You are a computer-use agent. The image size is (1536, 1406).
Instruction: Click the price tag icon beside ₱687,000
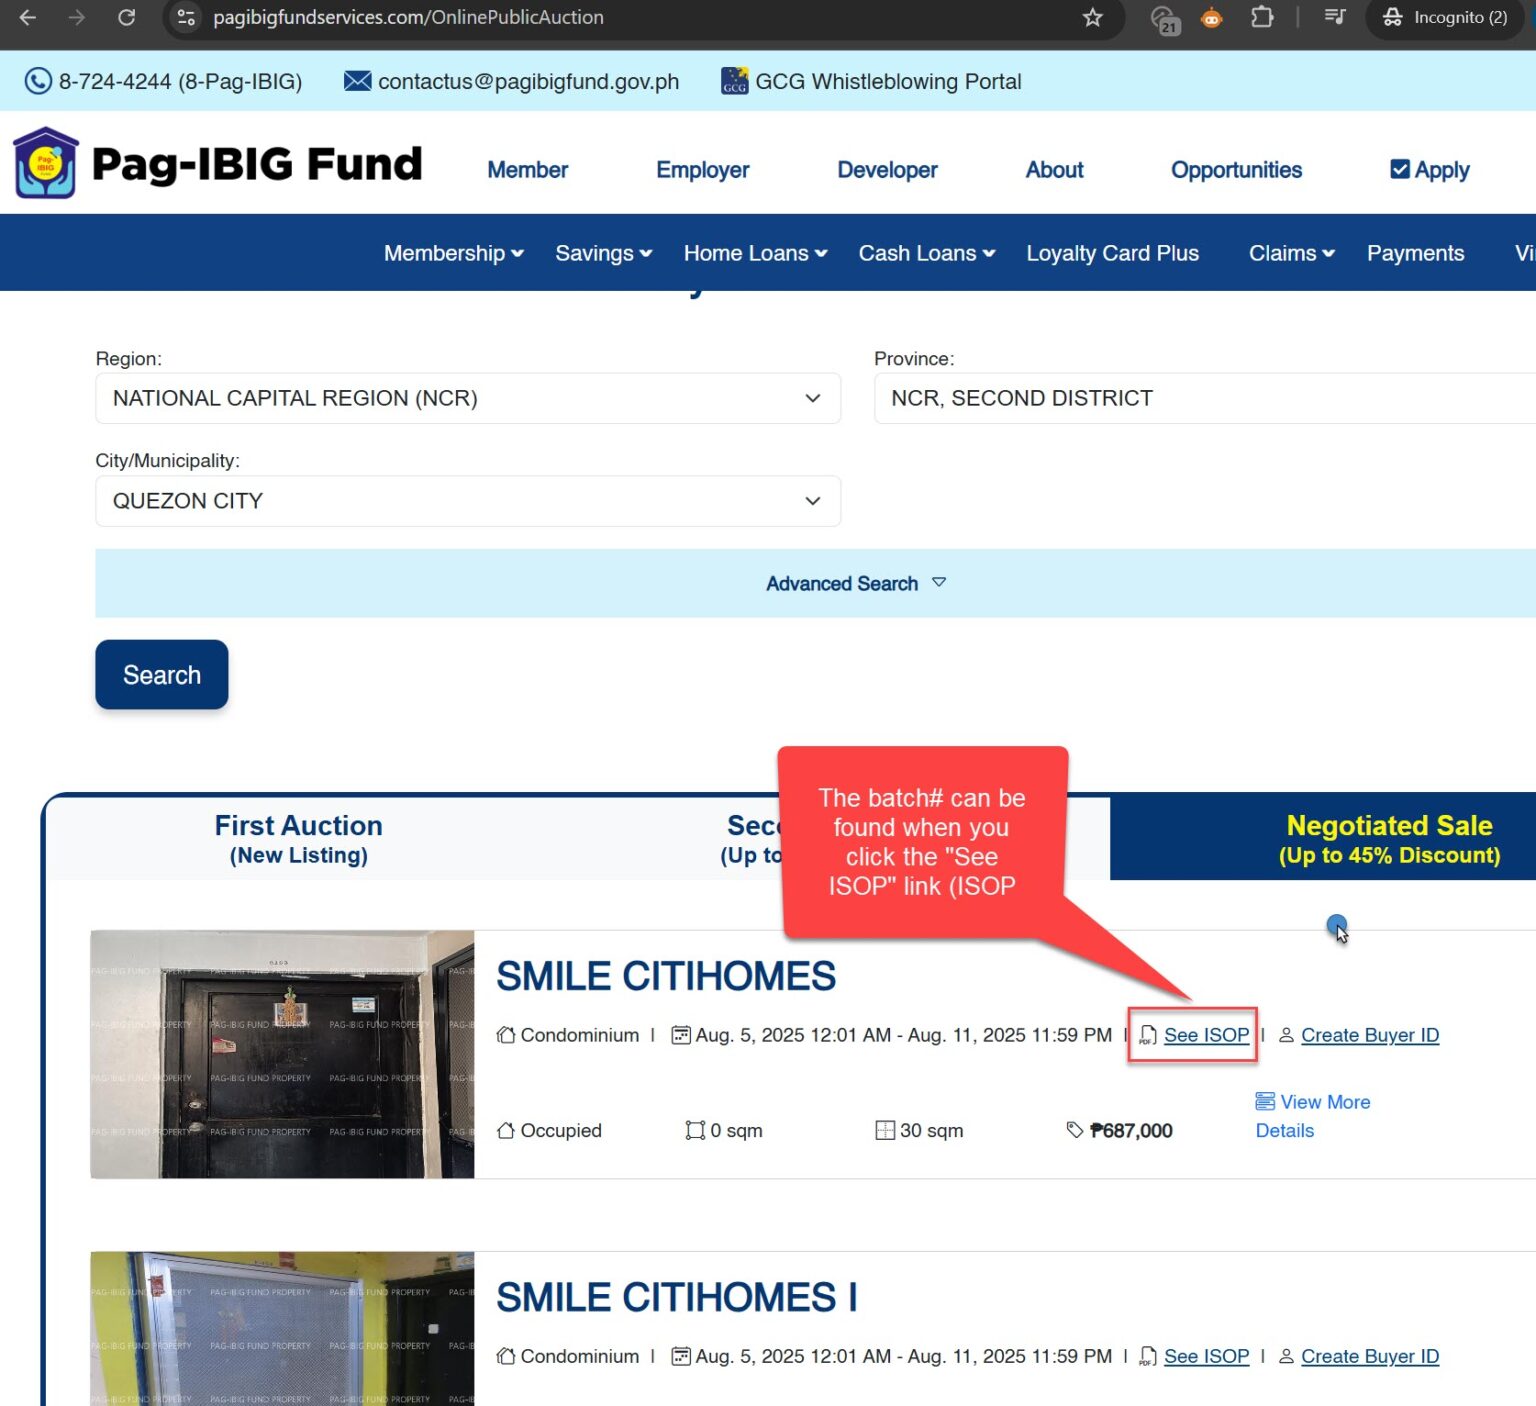(x=1077, y=1130)
